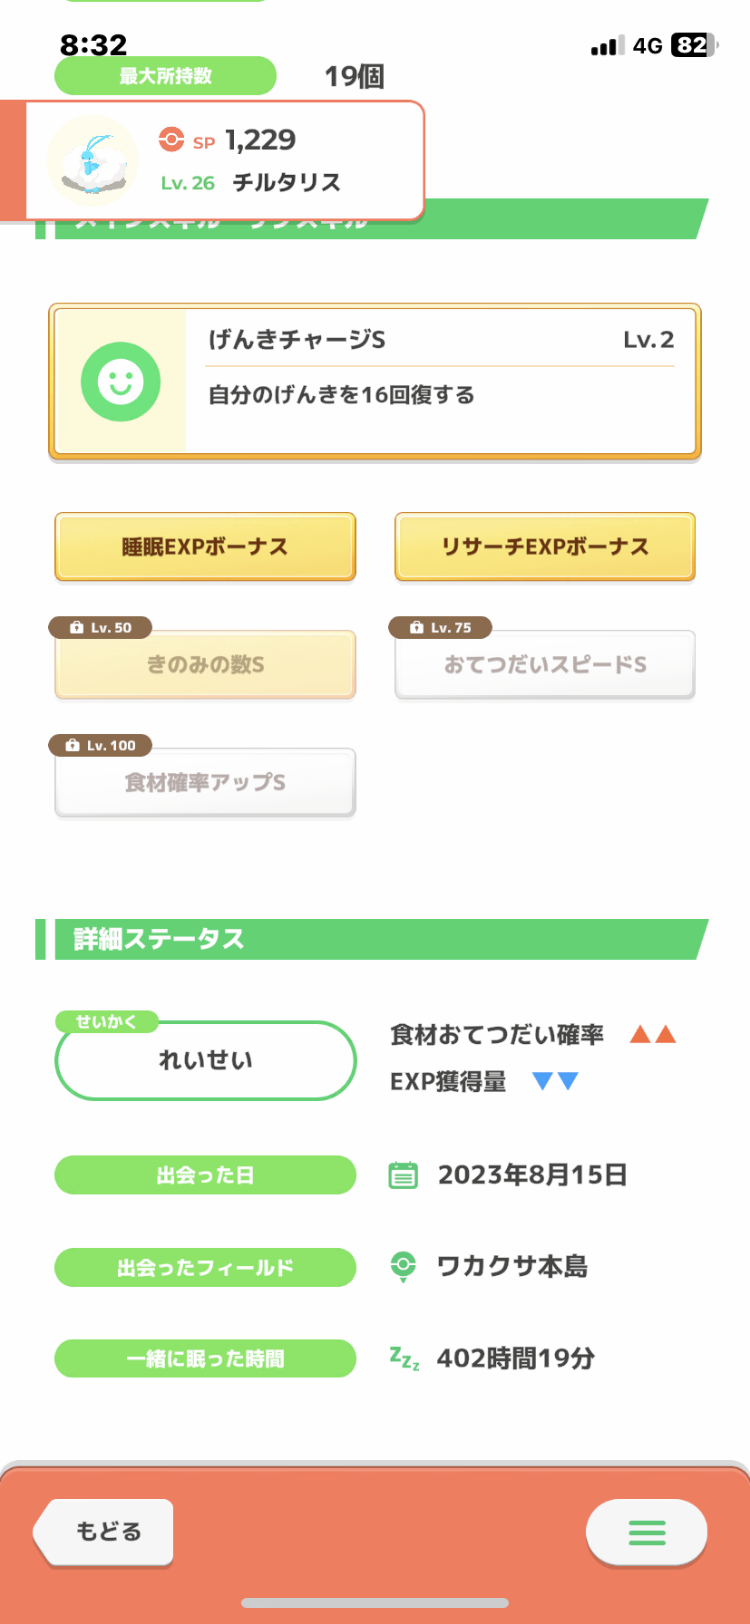Image resolution: width=750 pixels, height=1624 pixels.
Task: Tap the locked きのみの数S sub skill
Action: (x=205, y=665)
